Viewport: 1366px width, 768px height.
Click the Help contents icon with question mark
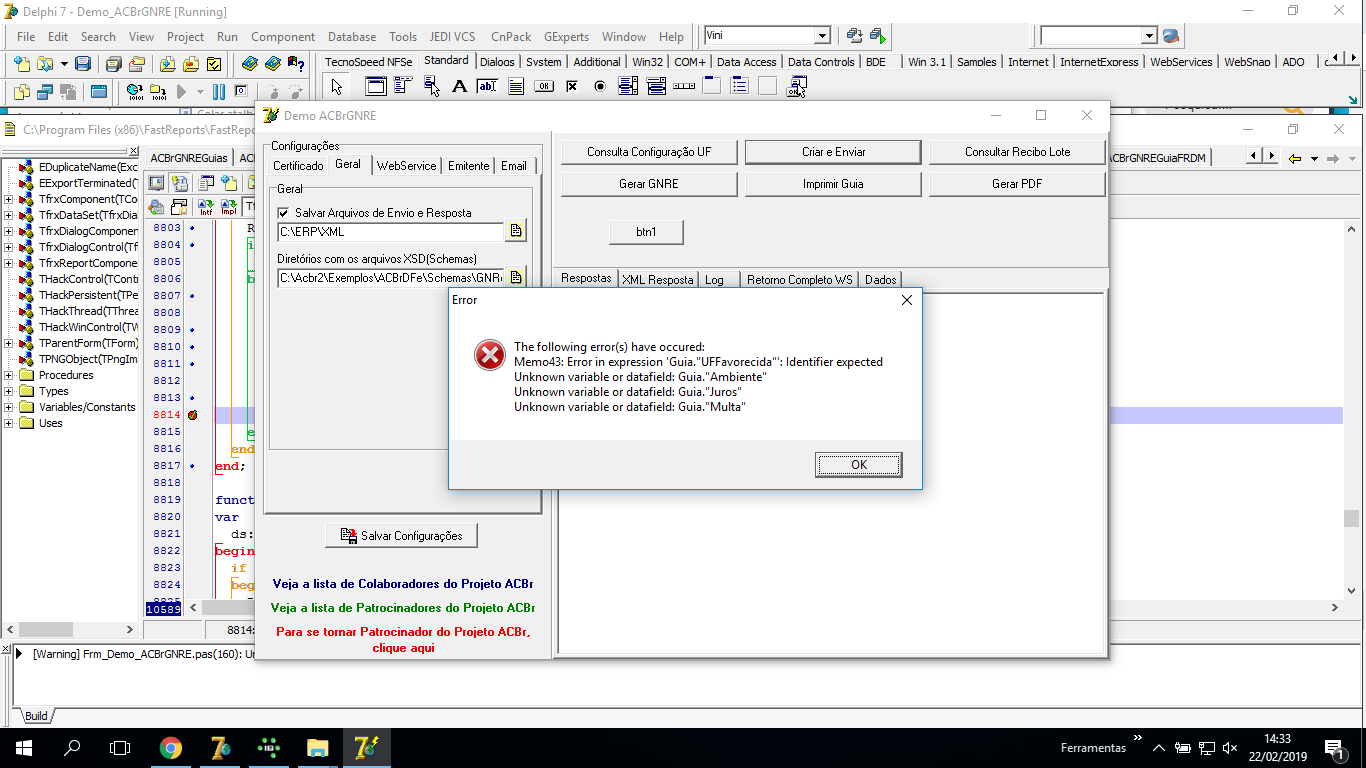[296, 64]
